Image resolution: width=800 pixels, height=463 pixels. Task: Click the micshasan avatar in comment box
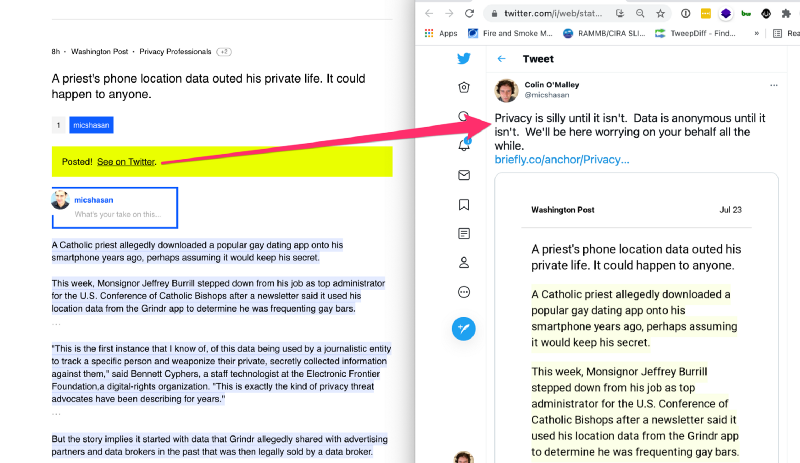coord(60,200)
